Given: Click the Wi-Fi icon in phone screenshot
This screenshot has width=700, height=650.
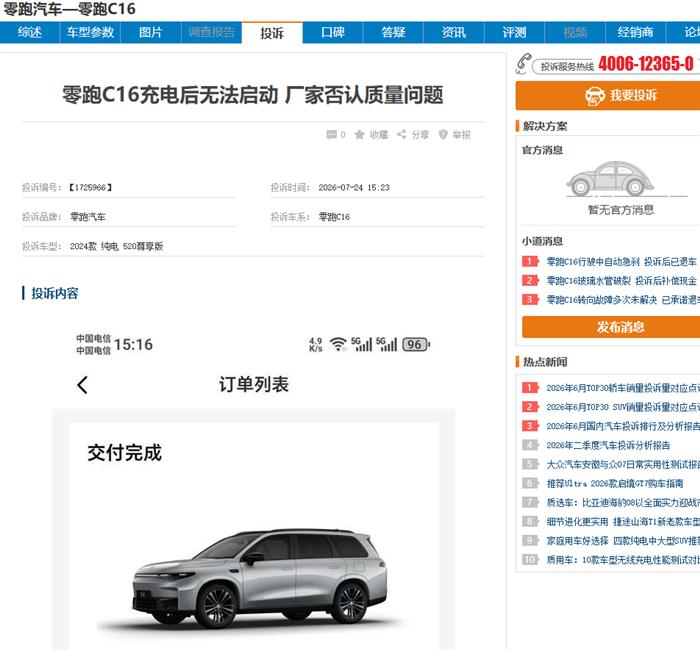Looking at the screenshot, I should pyautogui.click(x=338, y=344).
